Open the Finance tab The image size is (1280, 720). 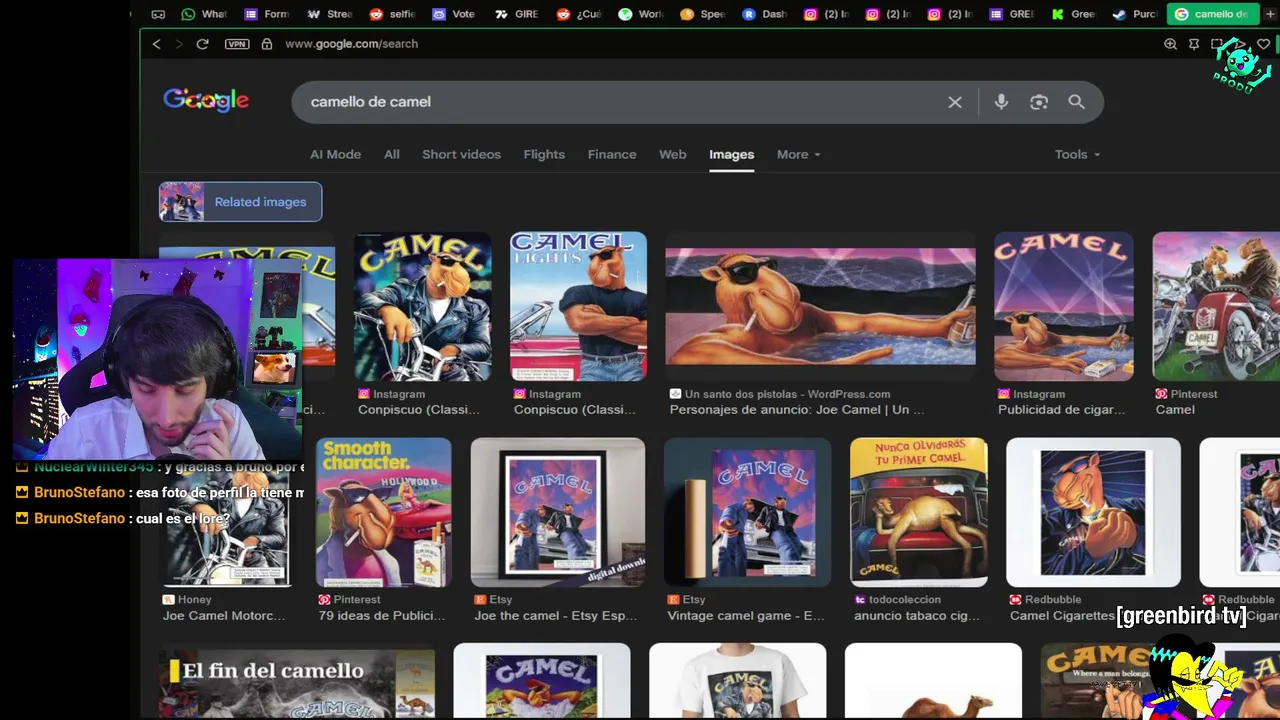pyautogui.click(x=612, y=154)
